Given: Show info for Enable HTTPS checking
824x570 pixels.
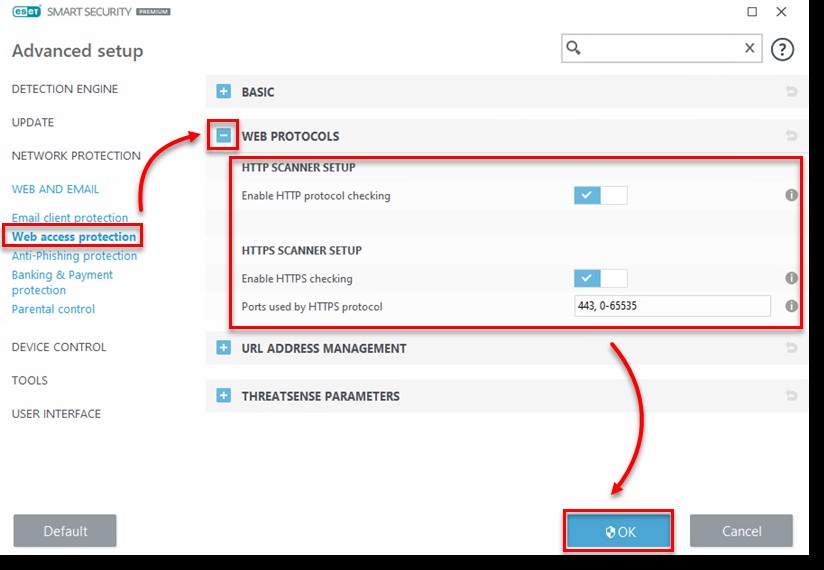Looking at the screenshot, I should pos(791,278).
